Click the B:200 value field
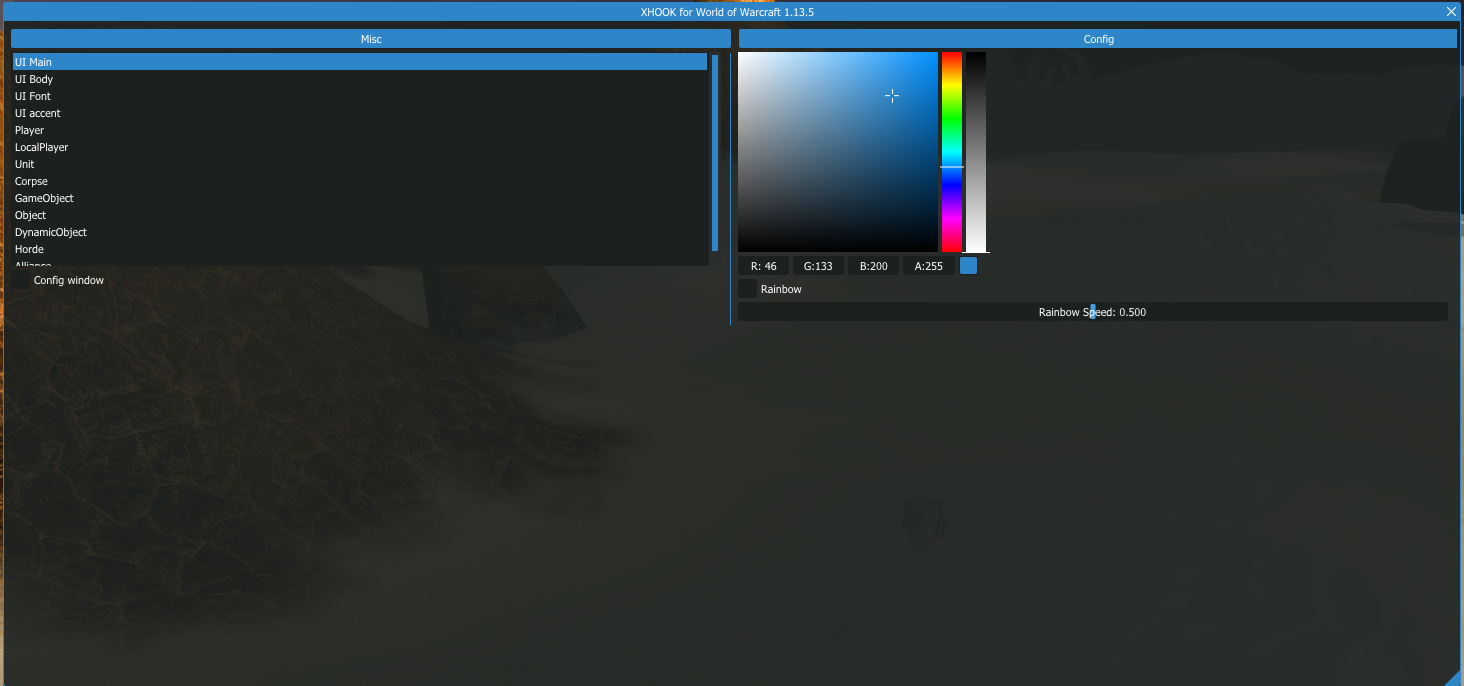 click(873, 266)
